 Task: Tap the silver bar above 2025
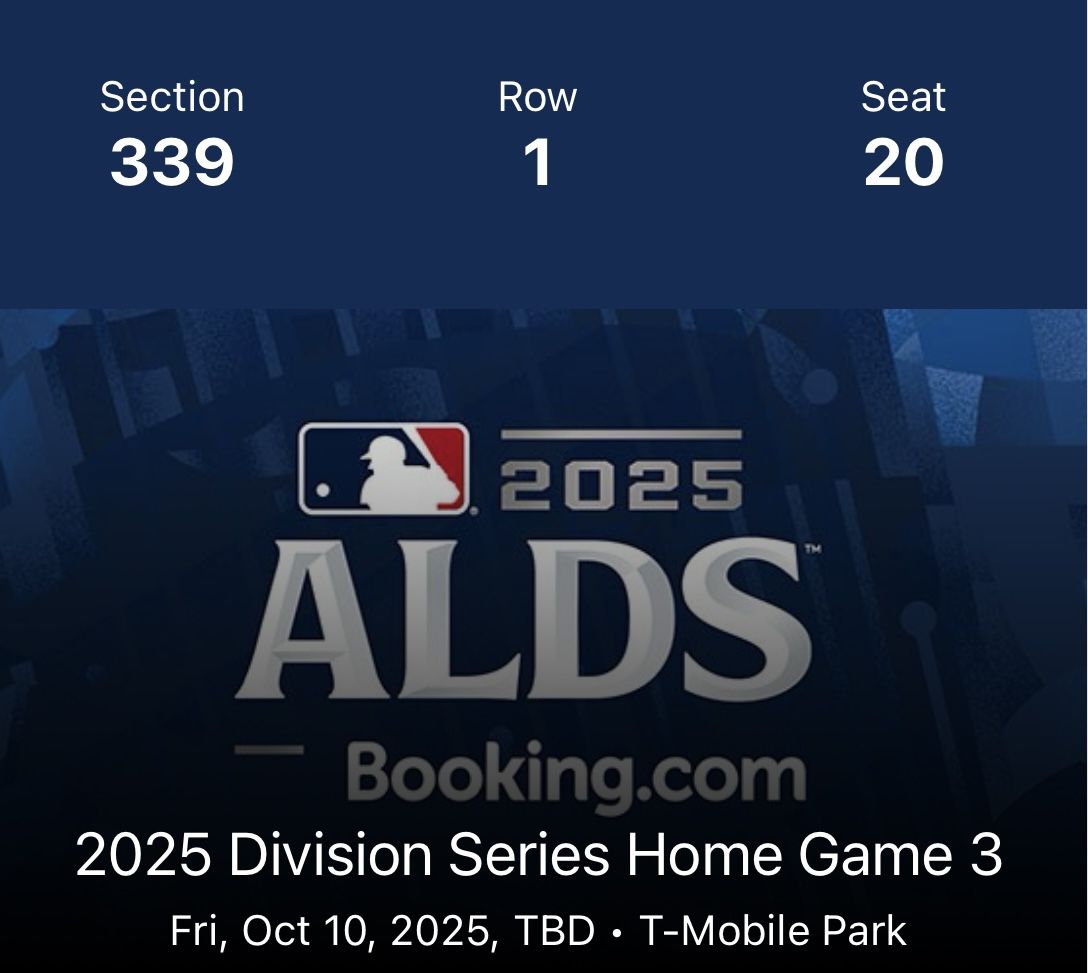[x=620, y=435]
